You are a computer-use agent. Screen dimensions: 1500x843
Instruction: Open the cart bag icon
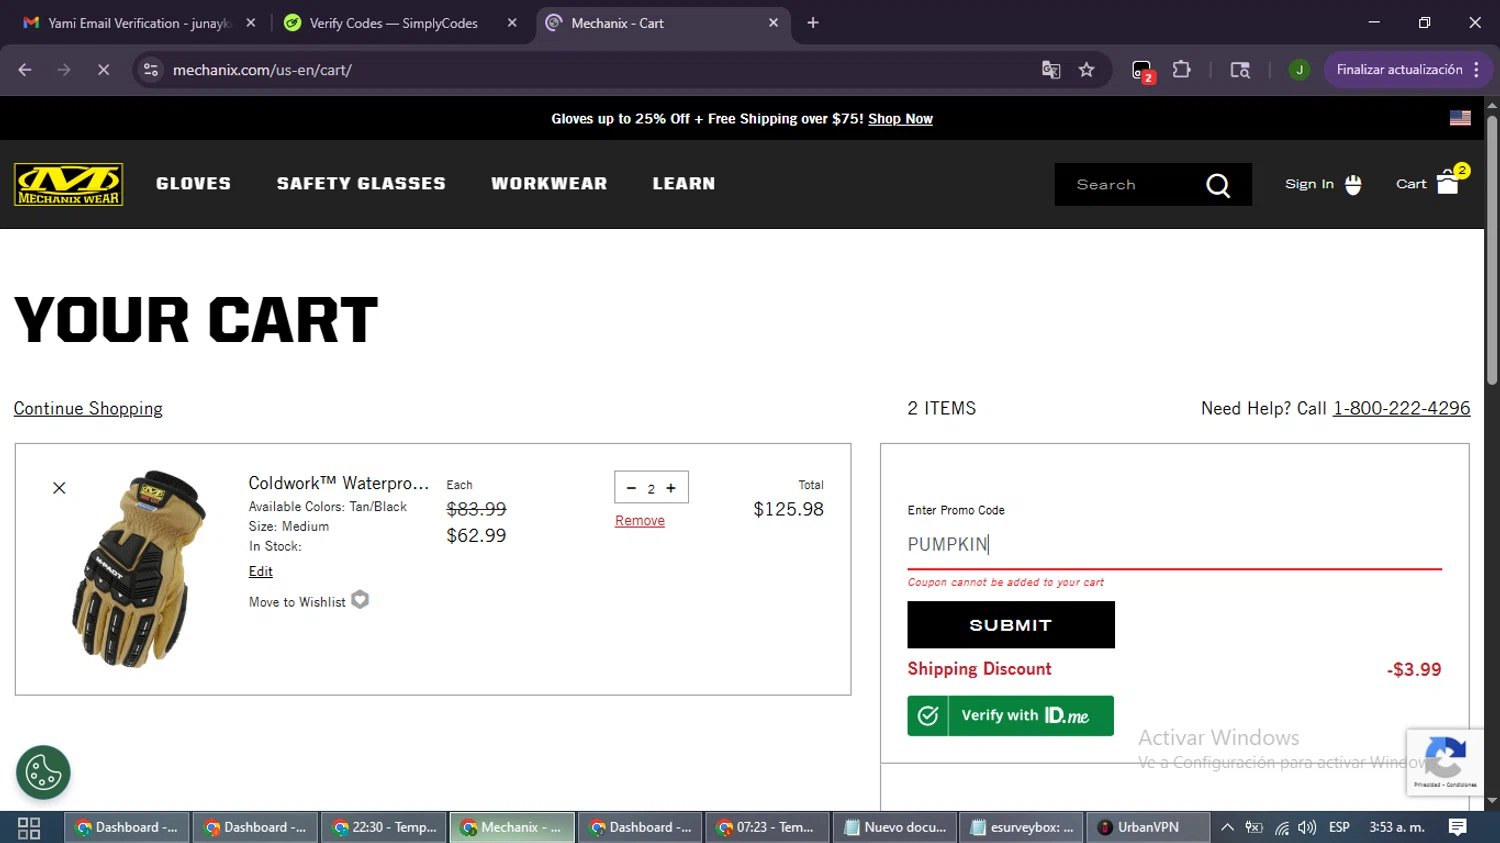[1447, 182]
